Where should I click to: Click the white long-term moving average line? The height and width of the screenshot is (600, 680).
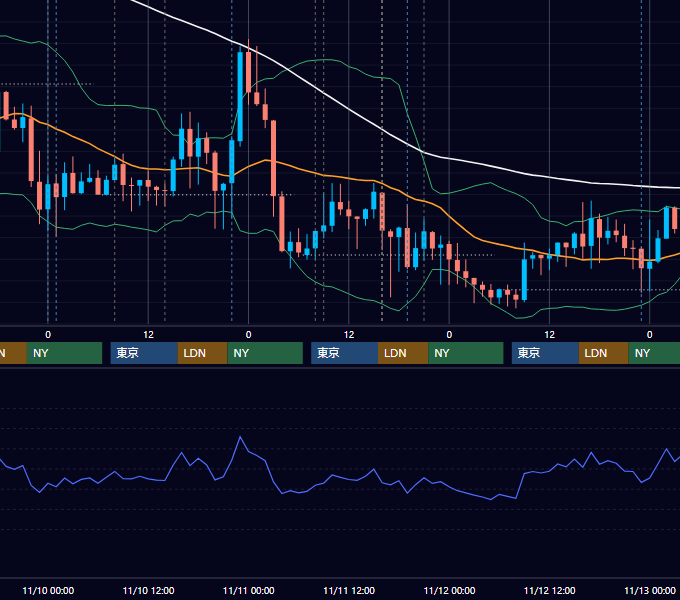tap(347, 108)
